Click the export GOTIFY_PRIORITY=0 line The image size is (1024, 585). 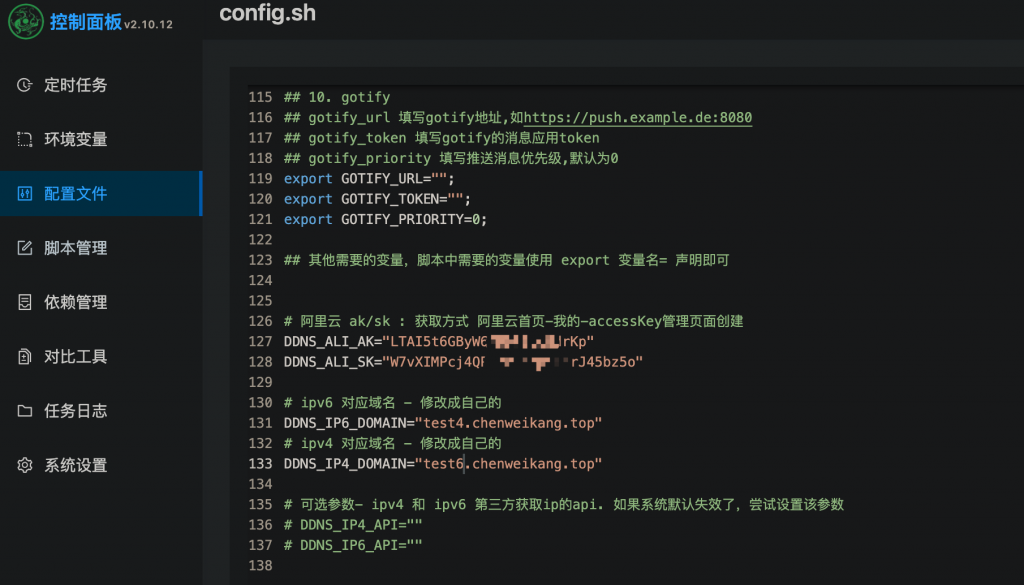tap(385, 219)
